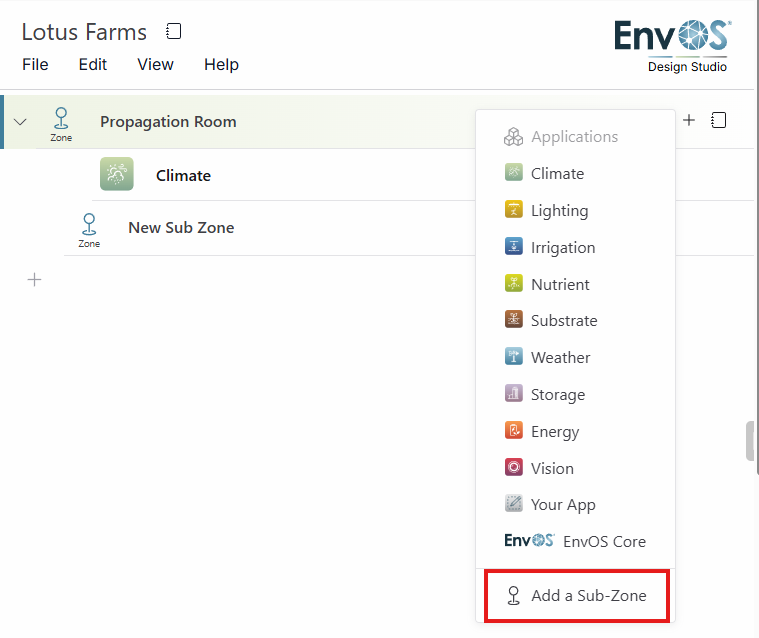Screen dimensions: 759x638
Task: Click plus button on Propagation Room row
Action: tap(689, 120)
